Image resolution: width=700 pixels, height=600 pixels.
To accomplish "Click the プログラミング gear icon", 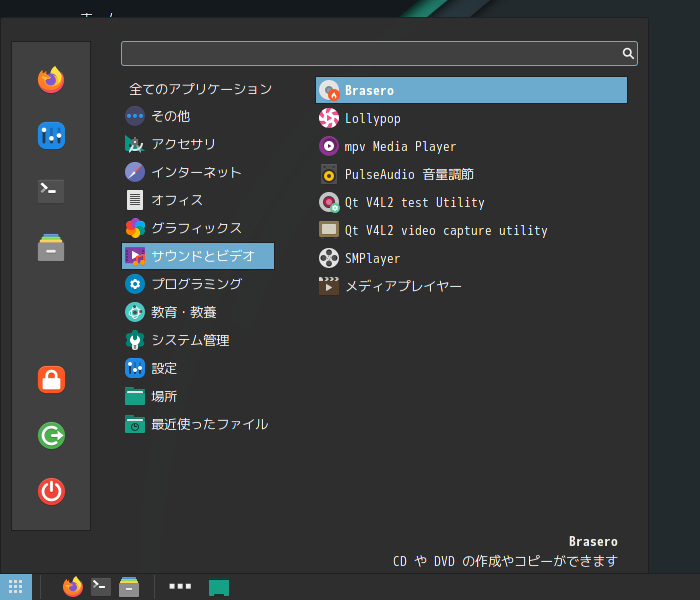I will point(135,284).
